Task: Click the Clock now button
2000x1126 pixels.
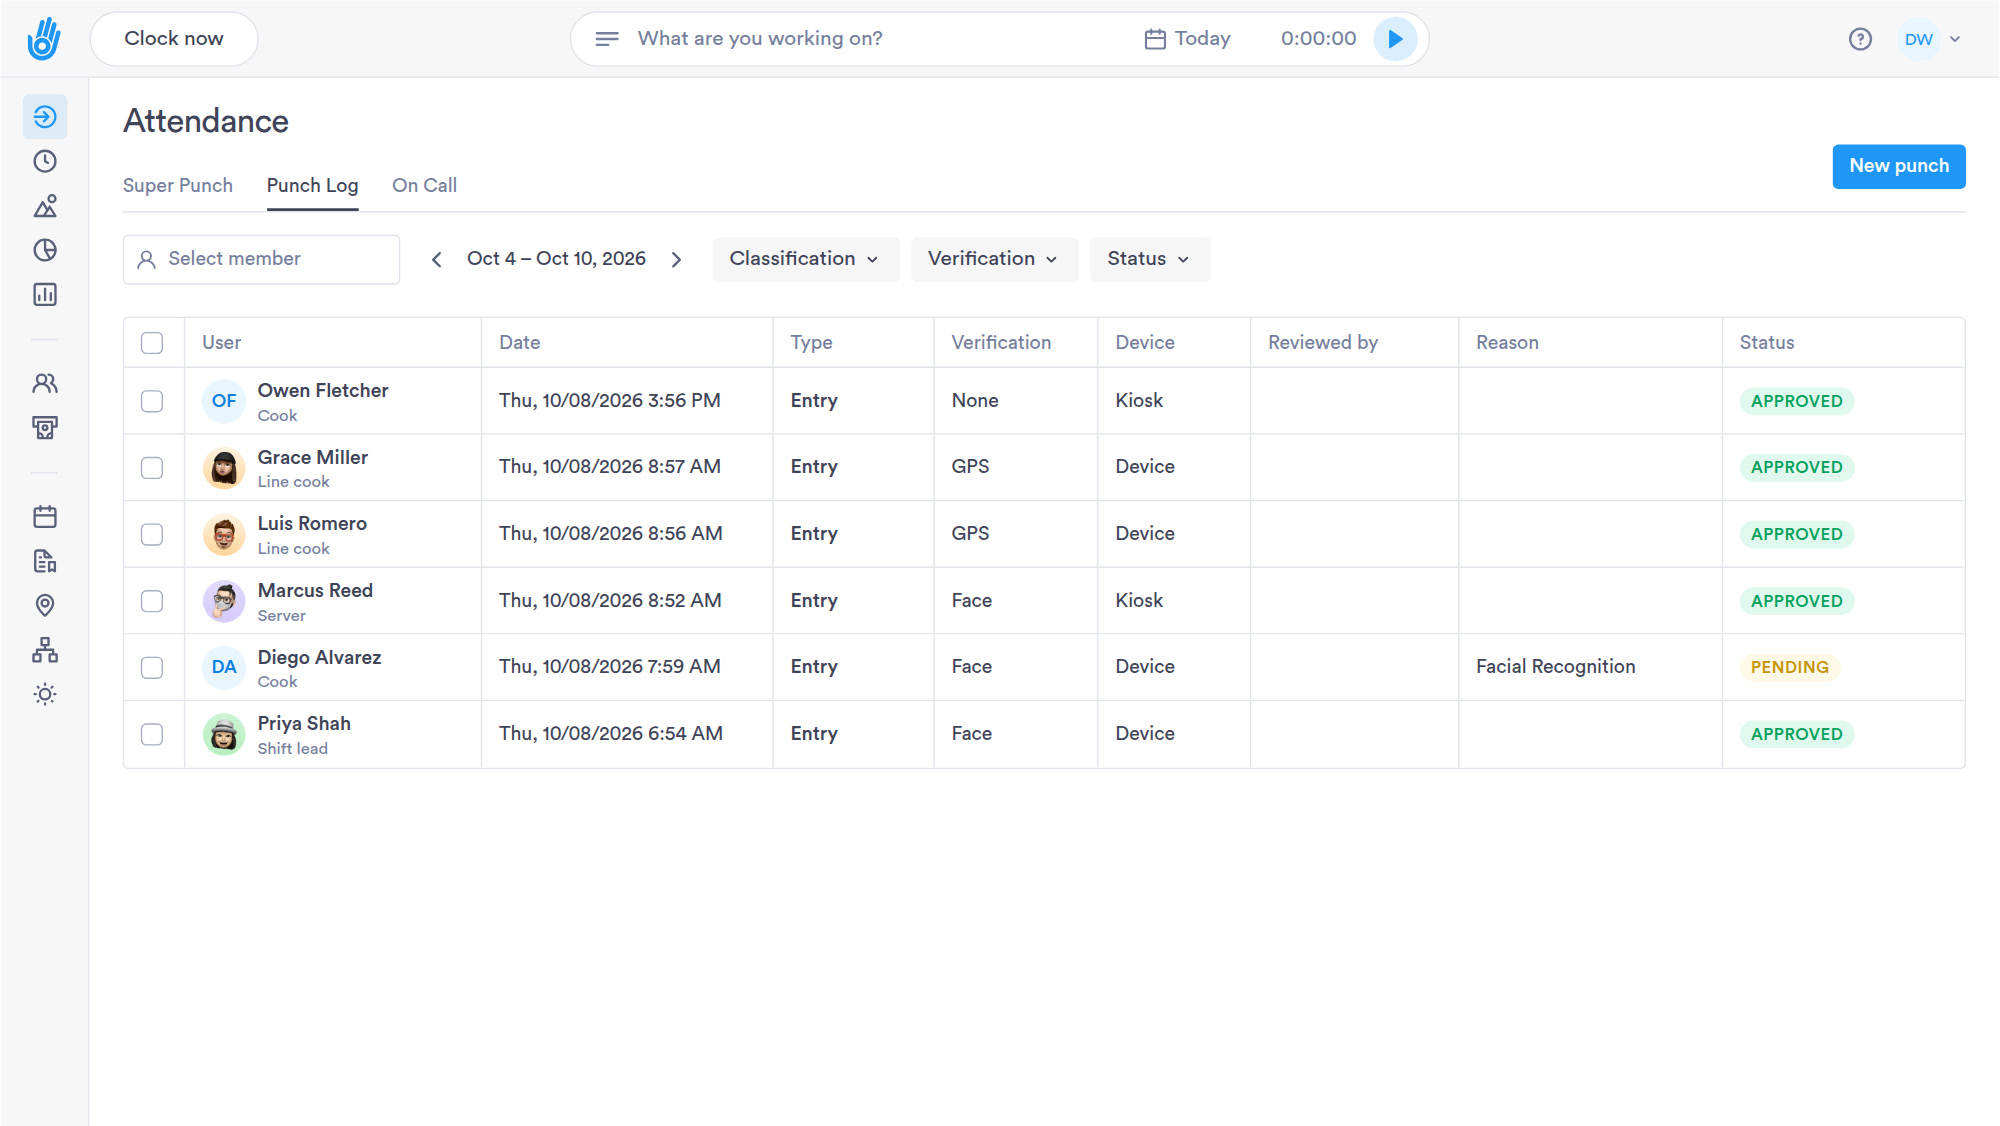Action: pyautogui.click(x=174, y=39)
